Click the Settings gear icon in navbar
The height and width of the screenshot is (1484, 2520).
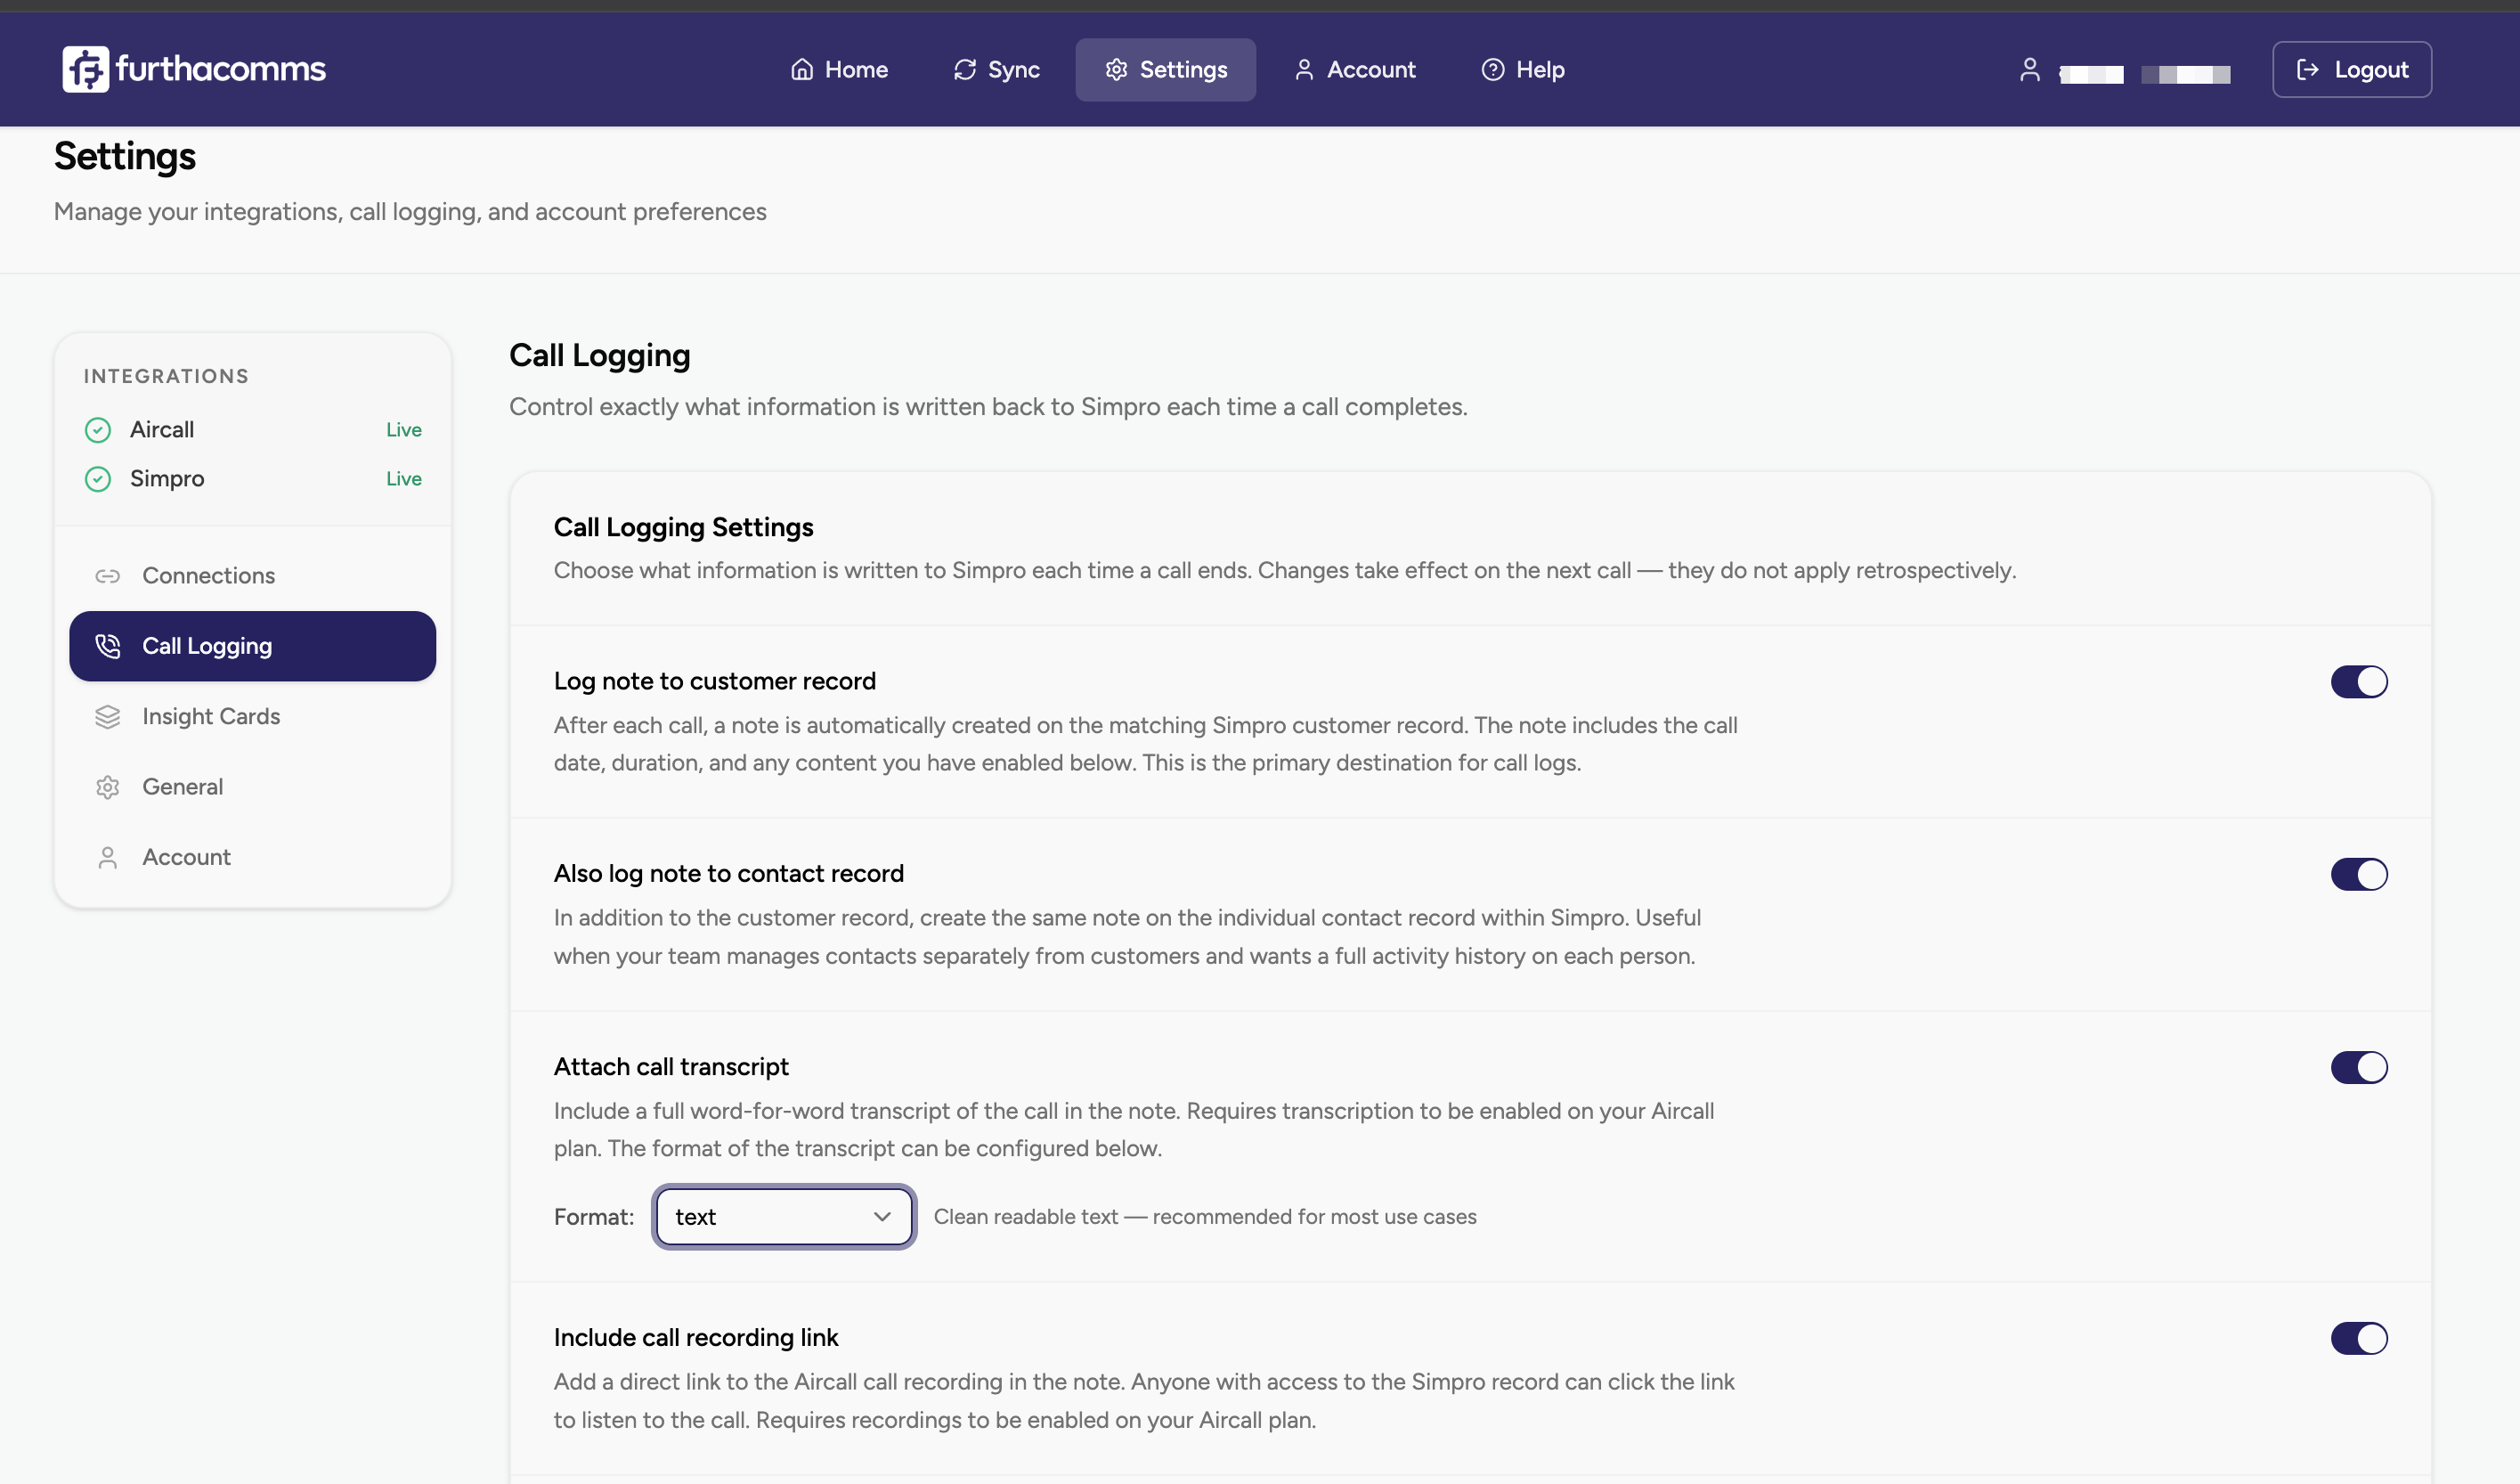(x=1117, y=69)
